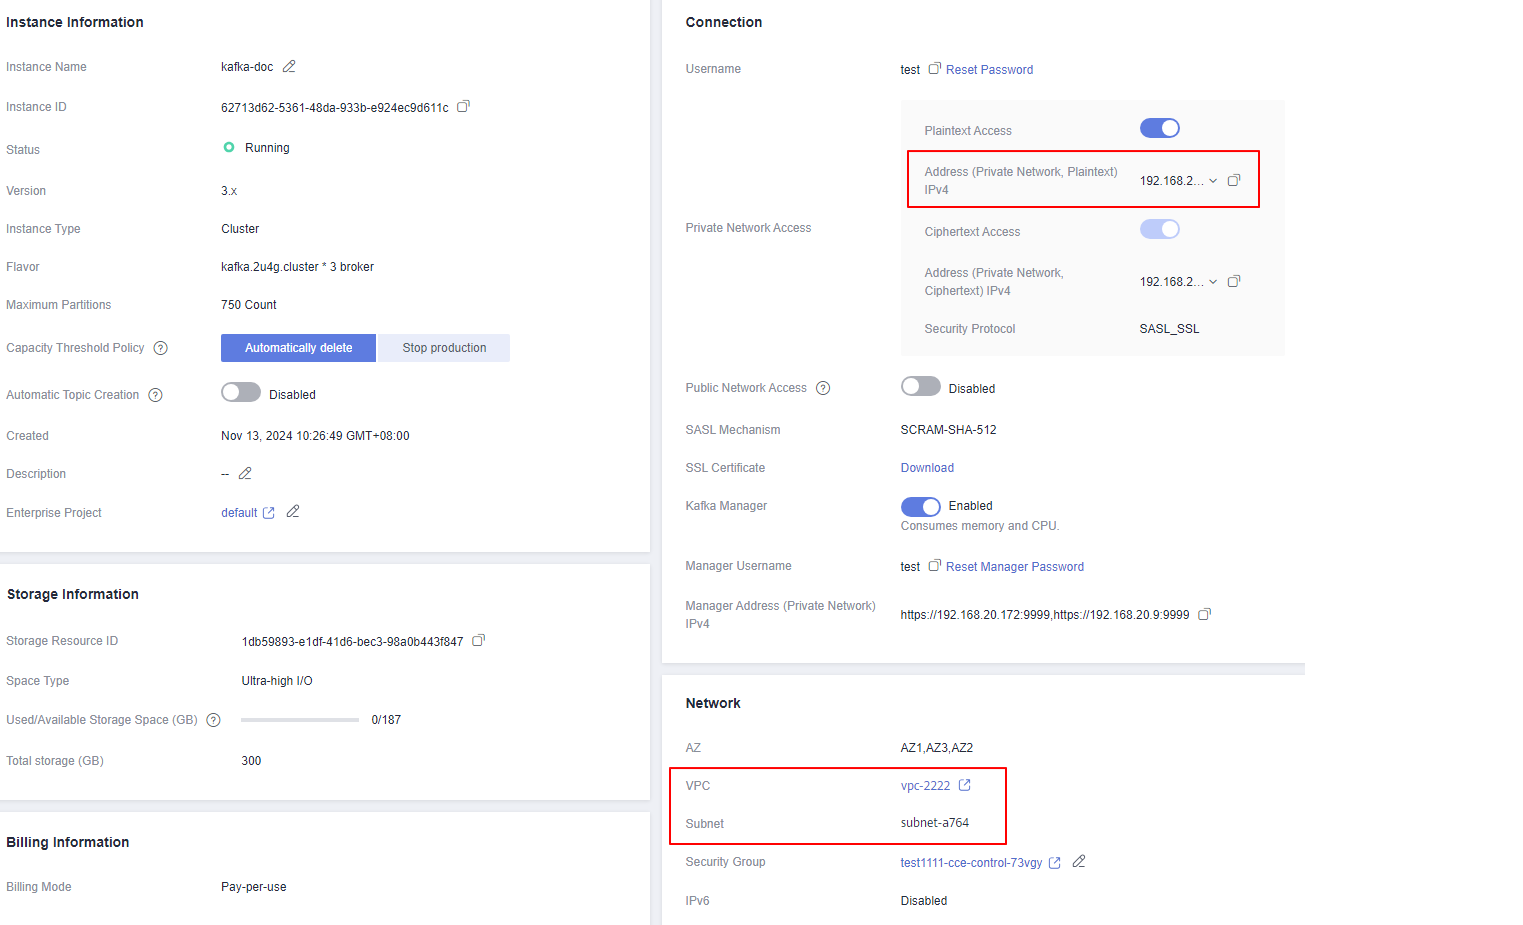Copy the ciphertext private network address
The width and height of the screenshot is (1523, 925).
(1233, 281)
